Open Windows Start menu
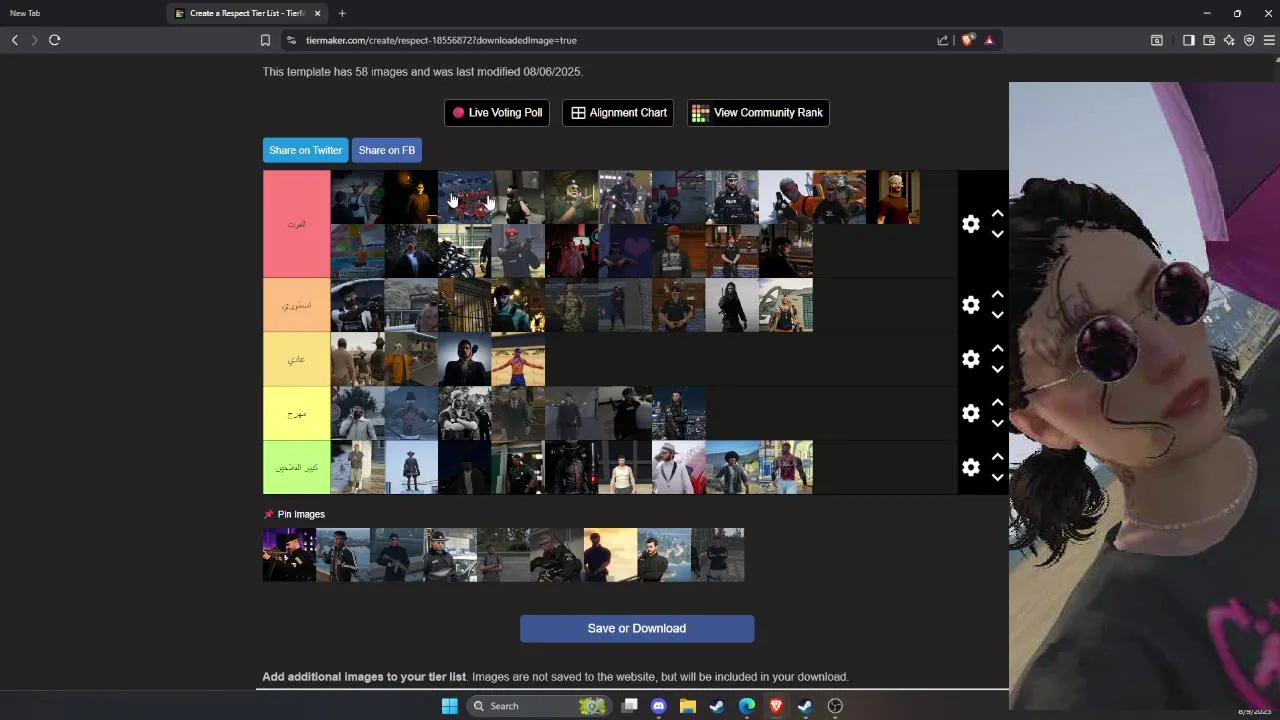 450,706
